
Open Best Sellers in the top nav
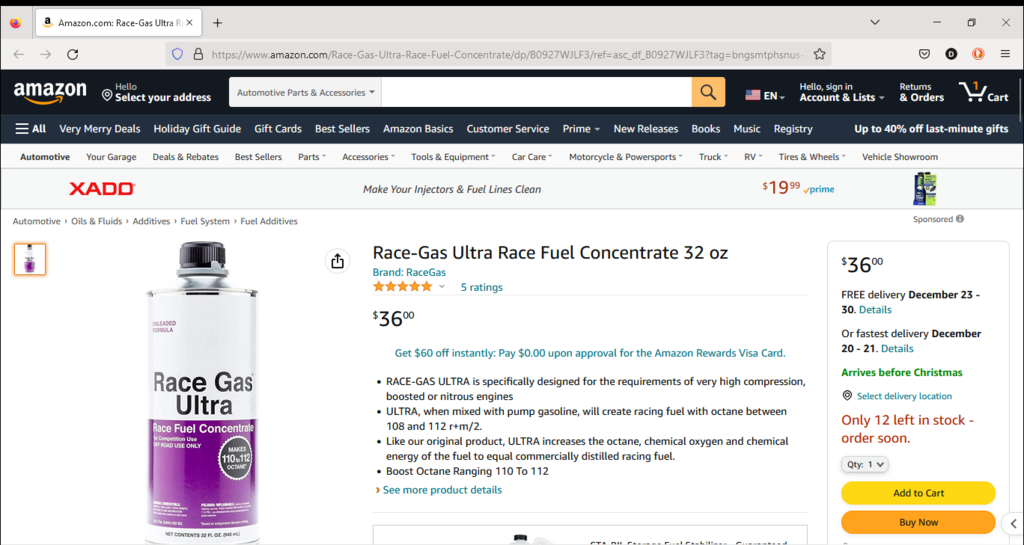(342, 129)
